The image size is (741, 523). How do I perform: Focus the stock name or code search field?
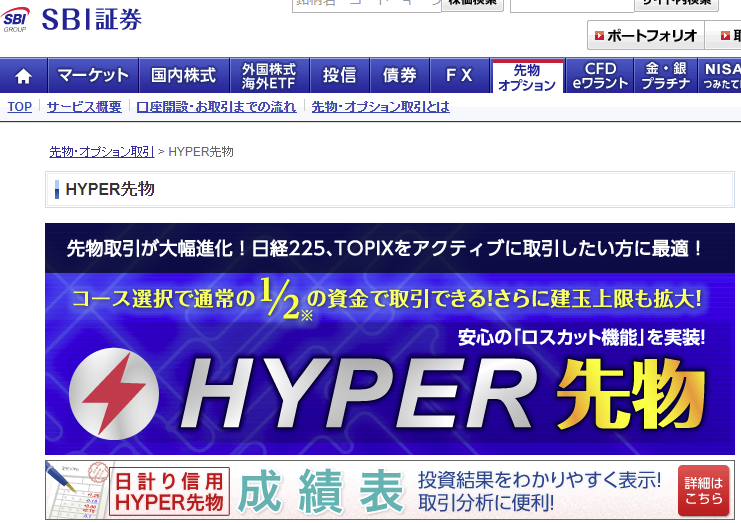367,5
